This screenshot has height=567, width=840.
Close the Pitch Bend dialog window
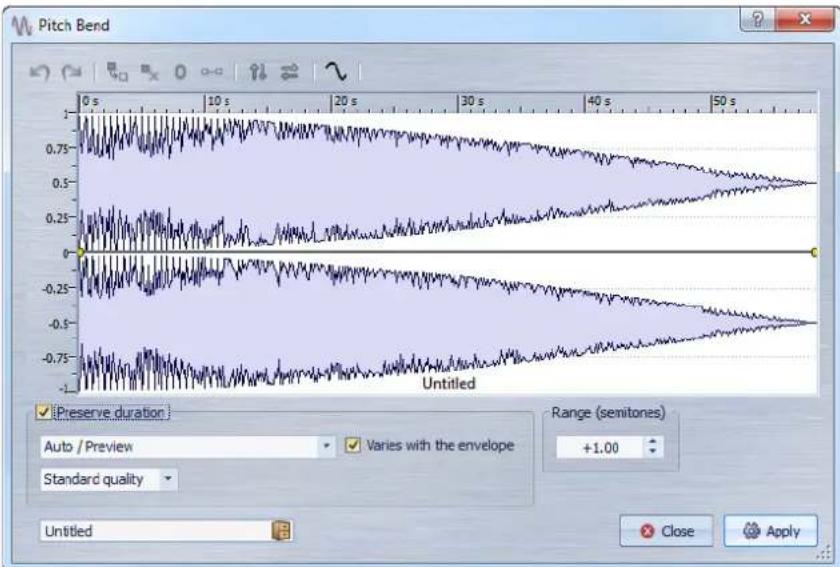(805, 20)
